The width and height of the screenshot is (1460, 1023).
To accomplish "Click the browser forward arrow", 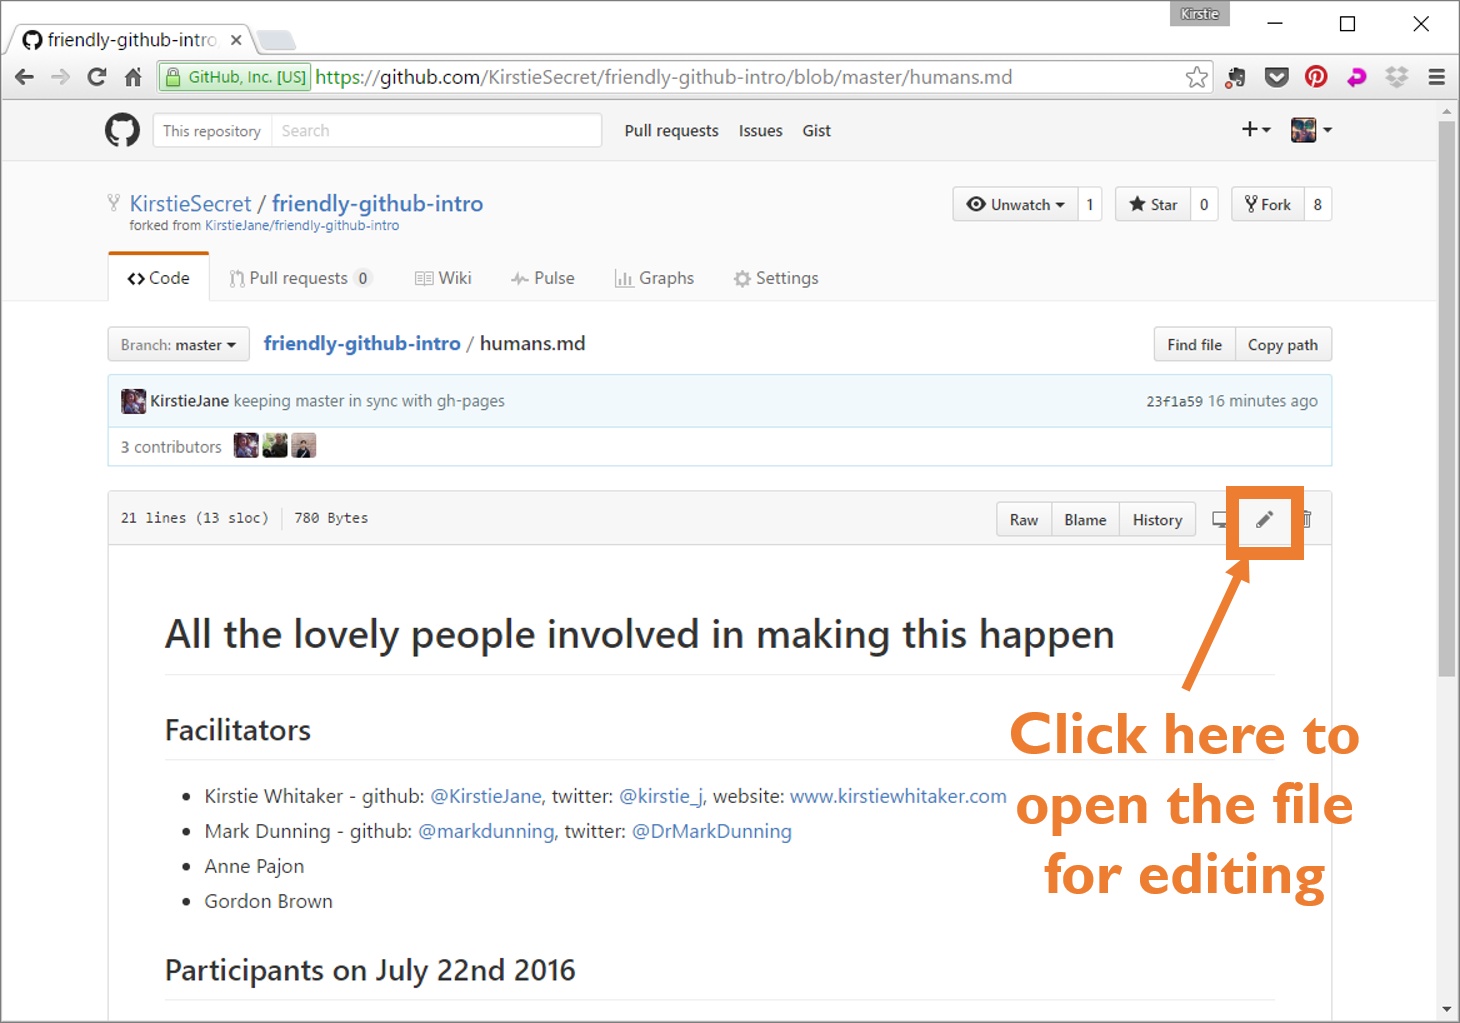I will (61, 77).
